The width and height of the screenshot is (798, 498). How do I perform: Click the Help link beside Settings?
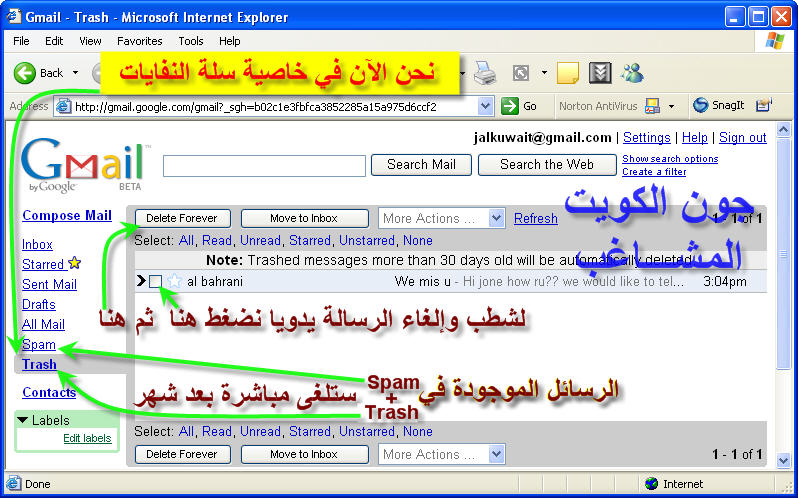(695, 138)
